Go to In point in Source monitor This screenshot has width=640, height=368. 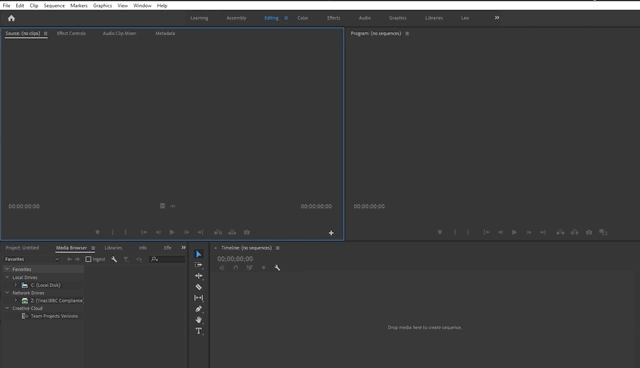tap(144, 232)
